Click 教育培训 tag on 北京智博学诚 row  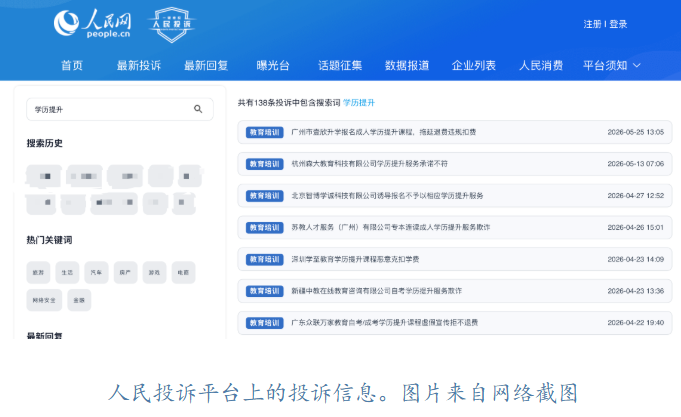pos(264,196)
